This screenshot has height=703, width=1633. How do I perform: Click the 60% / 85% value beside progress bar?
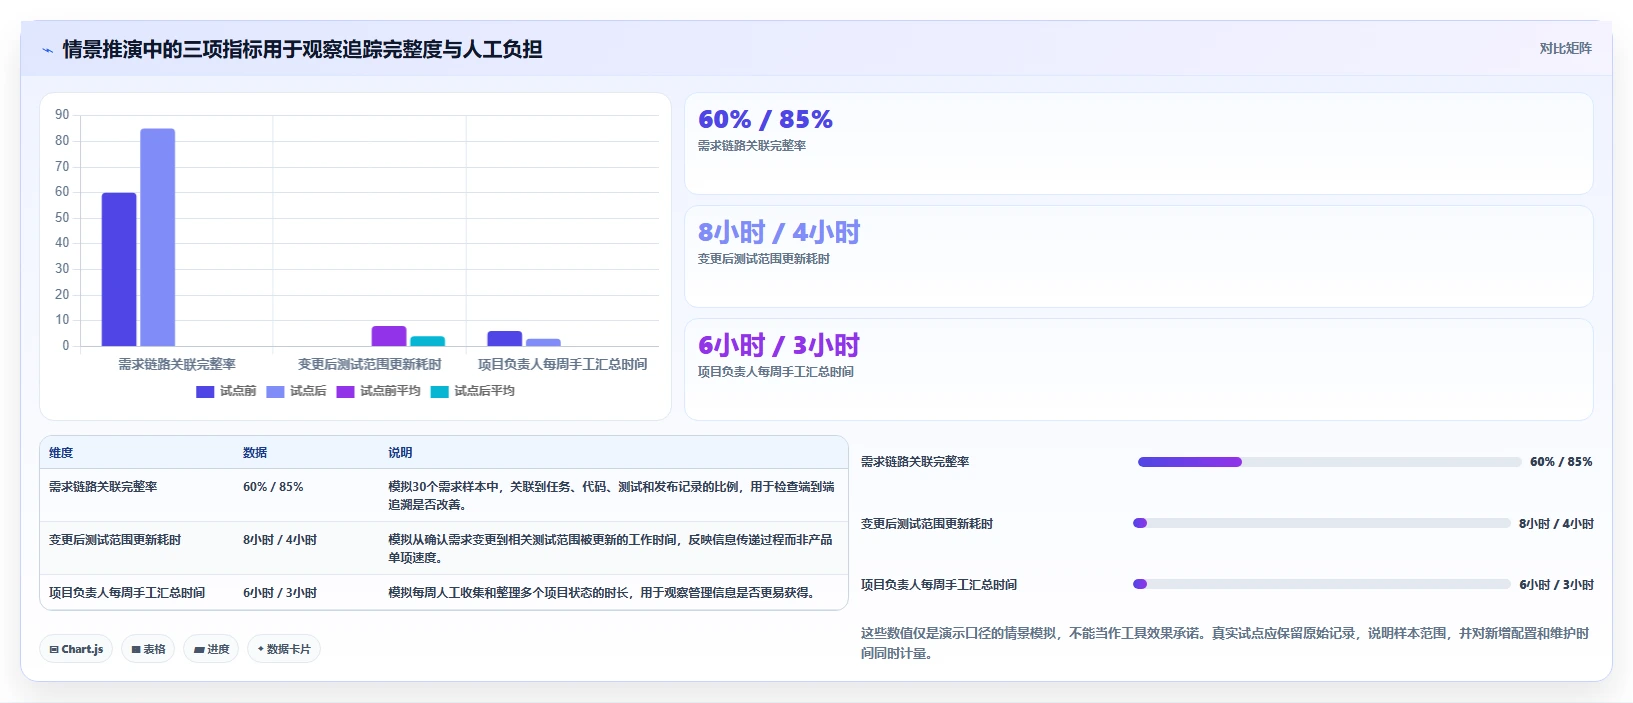[1561, 462]
